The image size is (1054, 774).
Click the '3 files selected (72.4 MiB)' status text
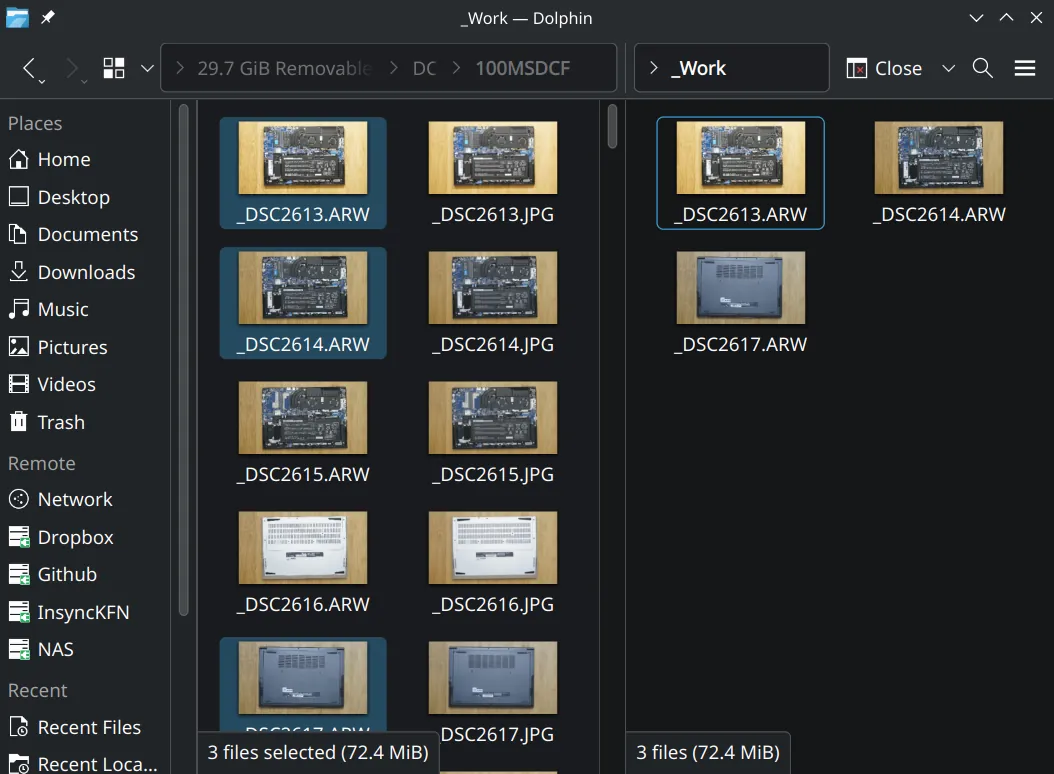point(317,752)
